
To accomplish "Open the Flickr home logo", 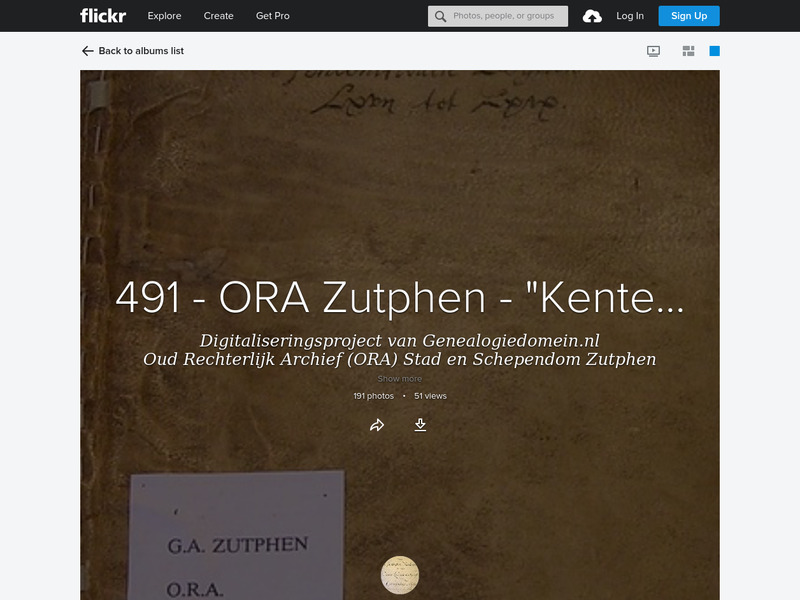I will 96,15.
